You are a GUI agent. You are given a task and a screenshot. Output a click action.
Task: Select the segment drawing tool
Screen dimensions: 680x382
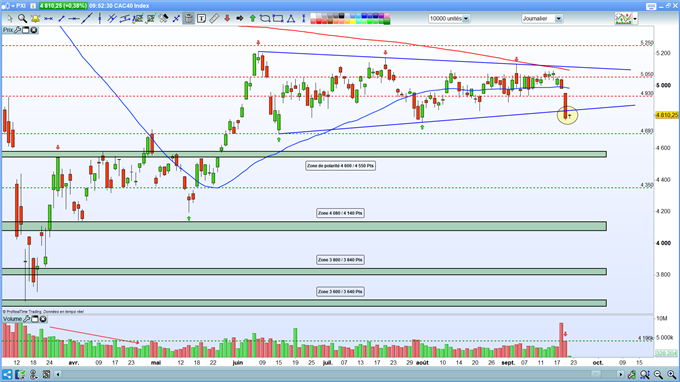click(61, 19)
